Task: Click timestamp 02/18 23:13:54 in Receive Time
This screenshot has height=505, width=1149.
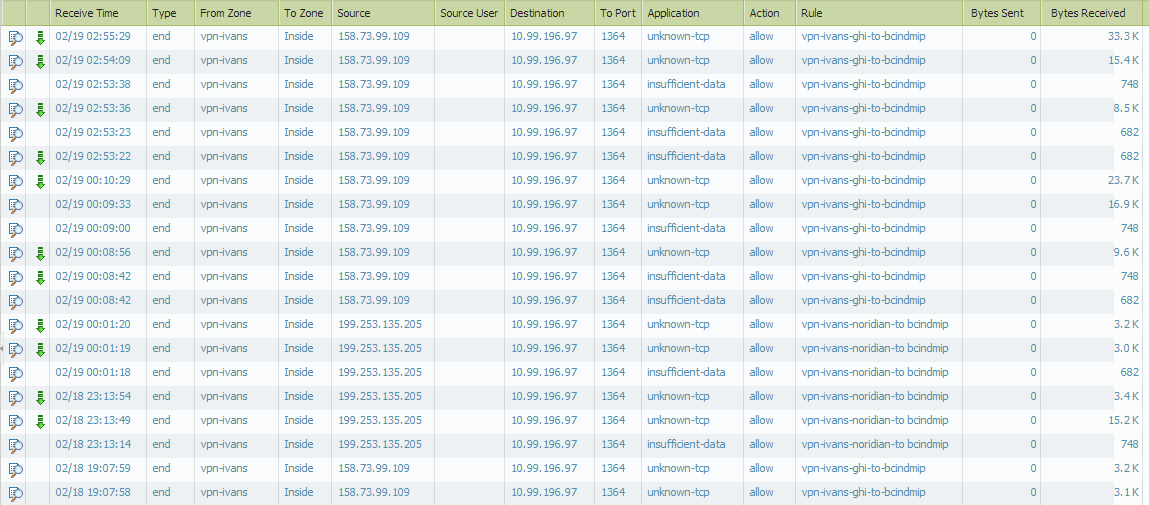Action: tap(93, 397)
